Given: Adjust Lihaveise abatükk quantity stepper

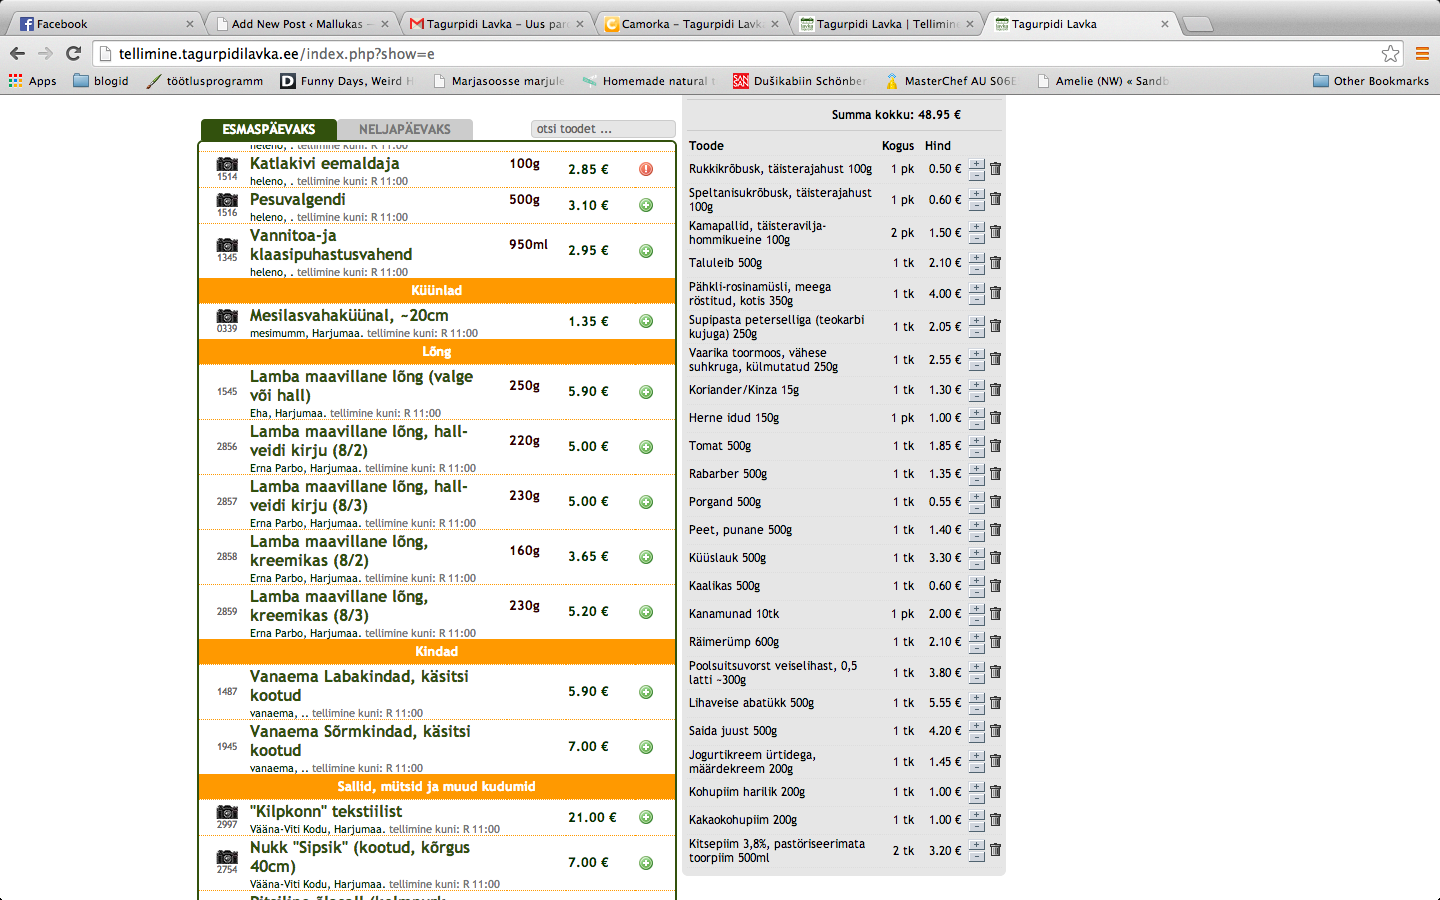Looking at the screenshot, I should 977,703.
